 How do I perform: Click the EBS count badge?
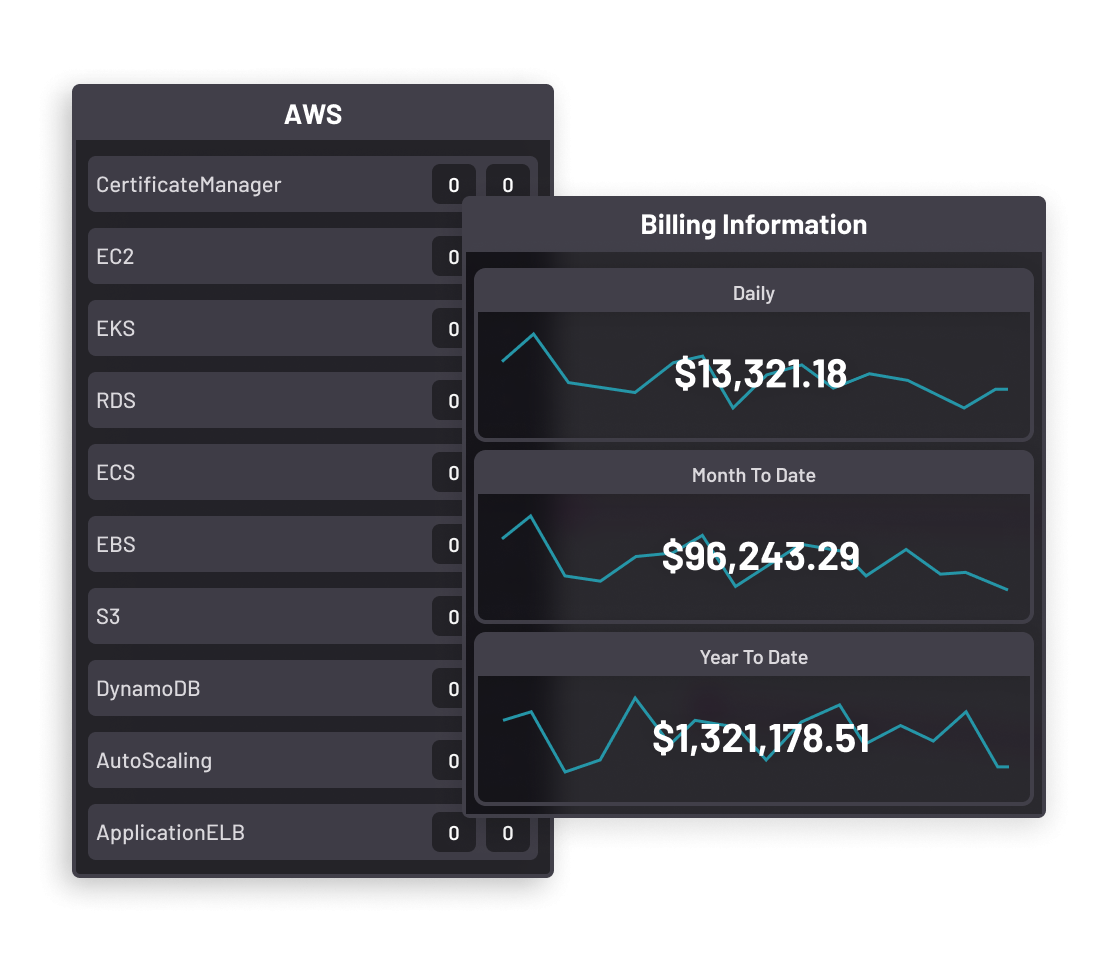point(452,544)
